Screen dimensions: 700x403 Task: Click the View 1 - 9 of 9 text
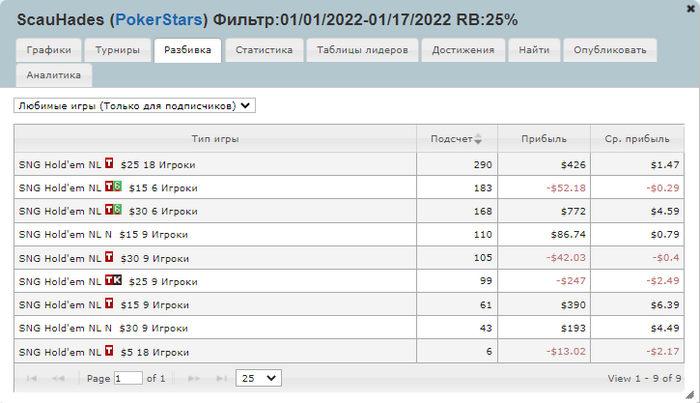pos(644,378)
